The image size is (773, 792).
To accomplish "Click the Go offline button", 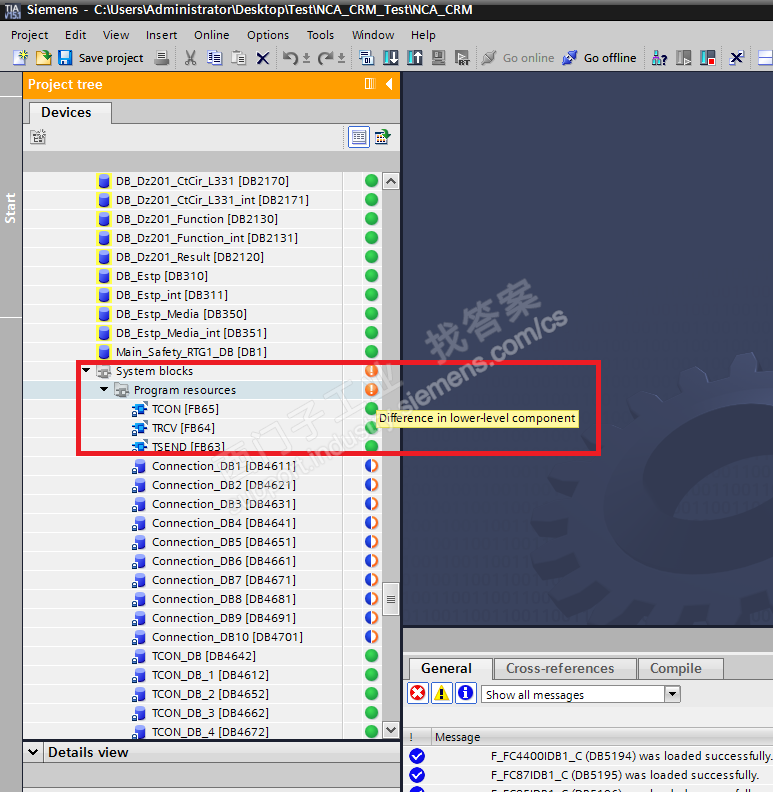I will (599, 58).
